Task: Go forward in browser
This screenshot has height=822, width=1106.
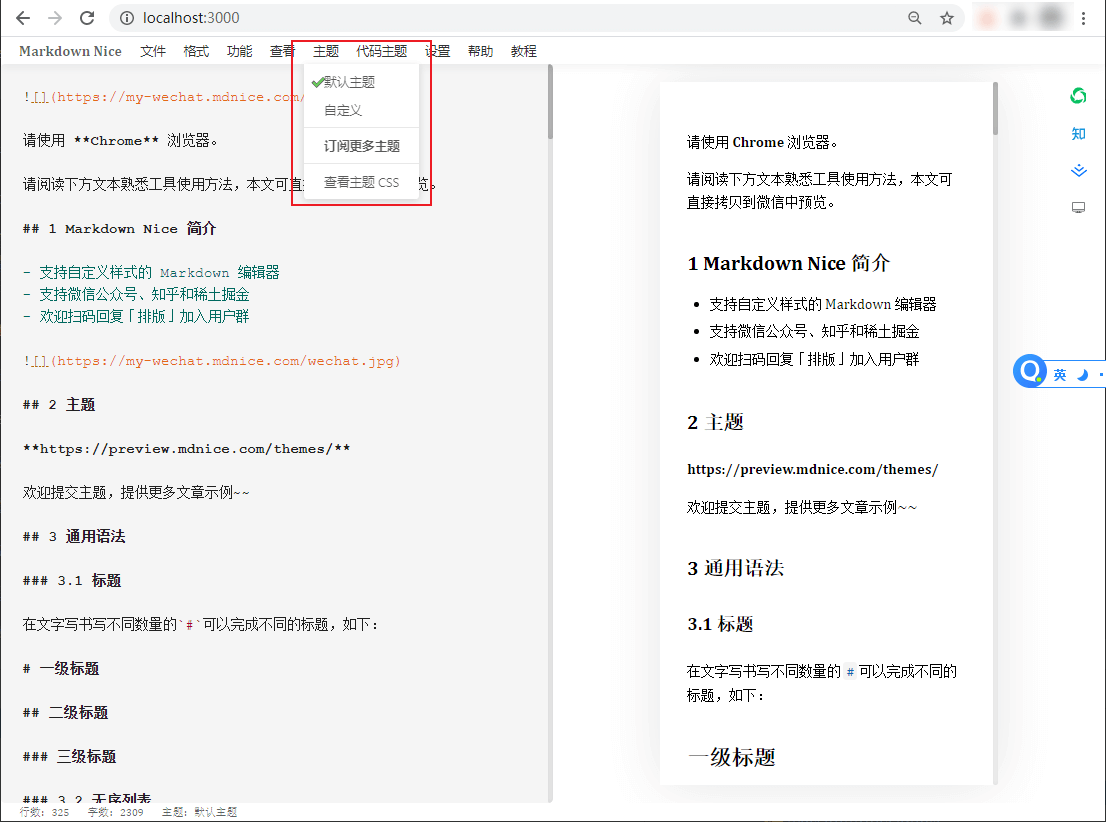Action: pyautogui.click(x=55, y=18)
